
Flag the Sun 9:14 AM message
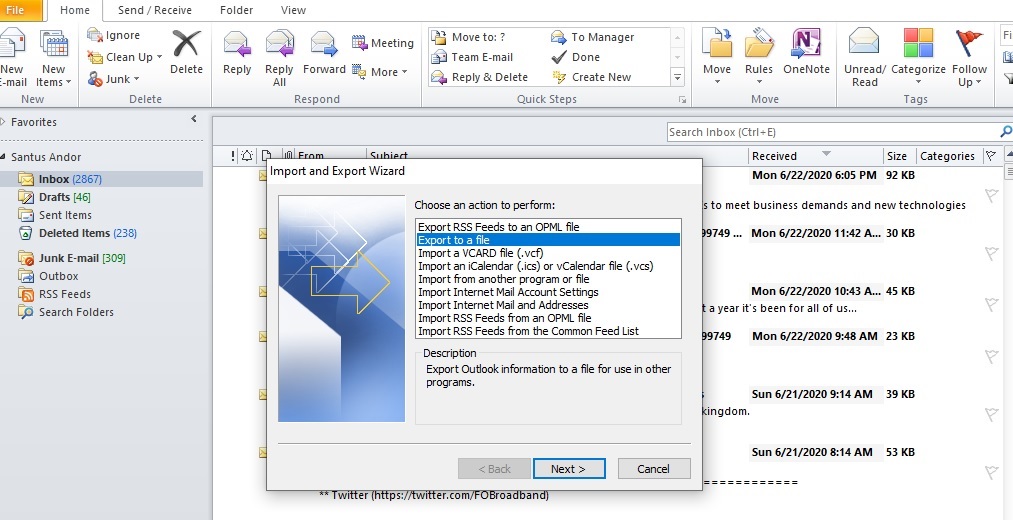click(991, 414)
